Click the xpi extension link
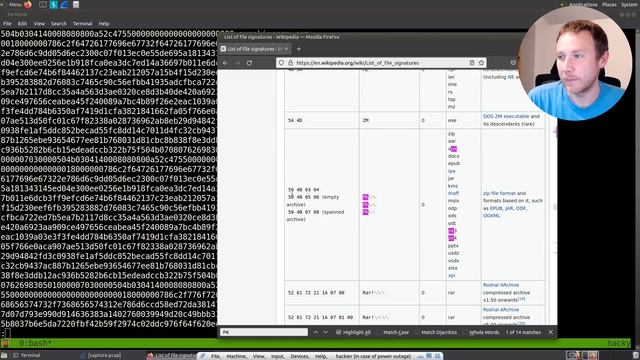Image resolution: width=640 pixels, height=360 pixels. click(x=451, y=276)
